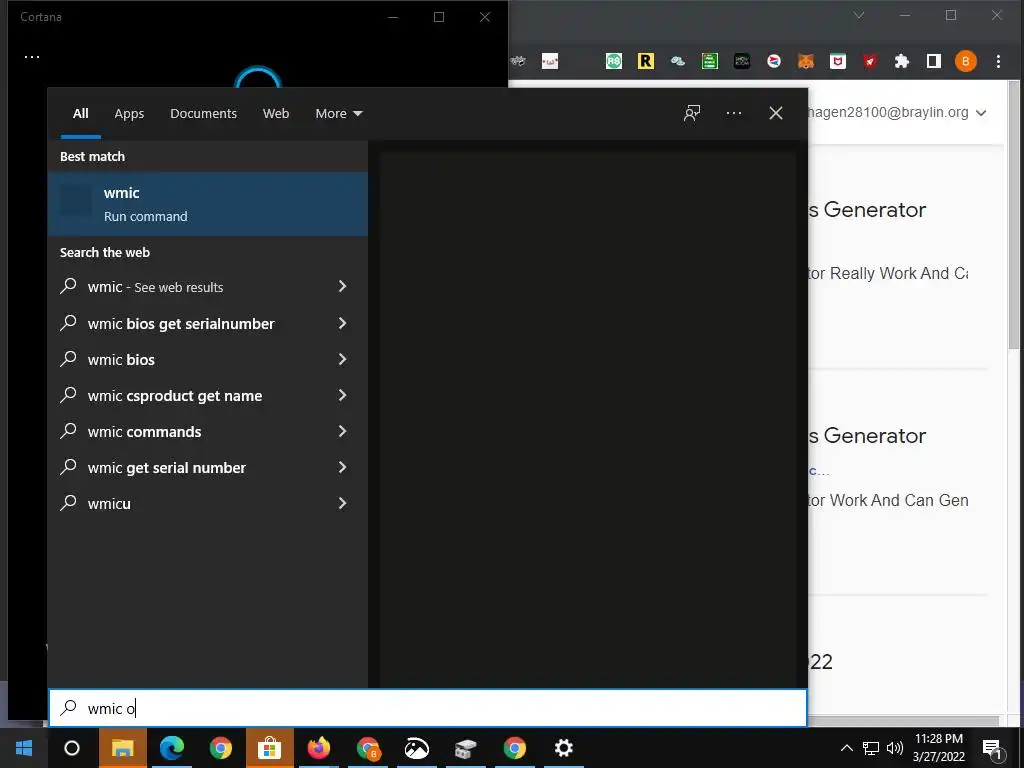
Task: Click the green chalkboard extension icon in Chrome
Action: (x=710, y=61)
